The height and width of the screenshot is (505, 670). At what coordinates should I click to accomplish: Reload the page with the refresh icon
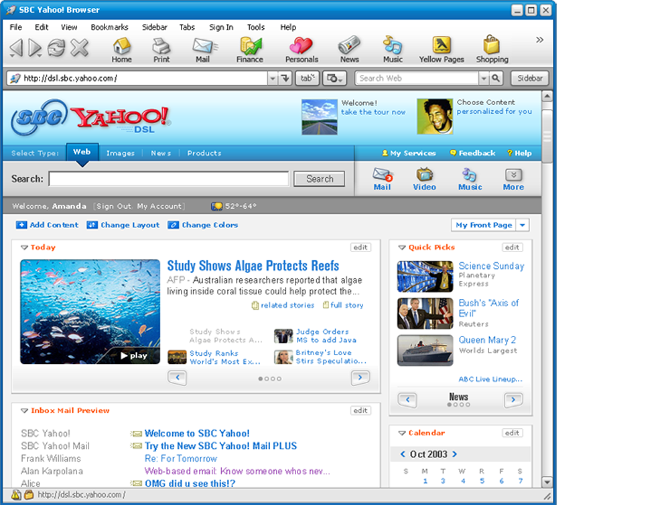tap(56, 47)
